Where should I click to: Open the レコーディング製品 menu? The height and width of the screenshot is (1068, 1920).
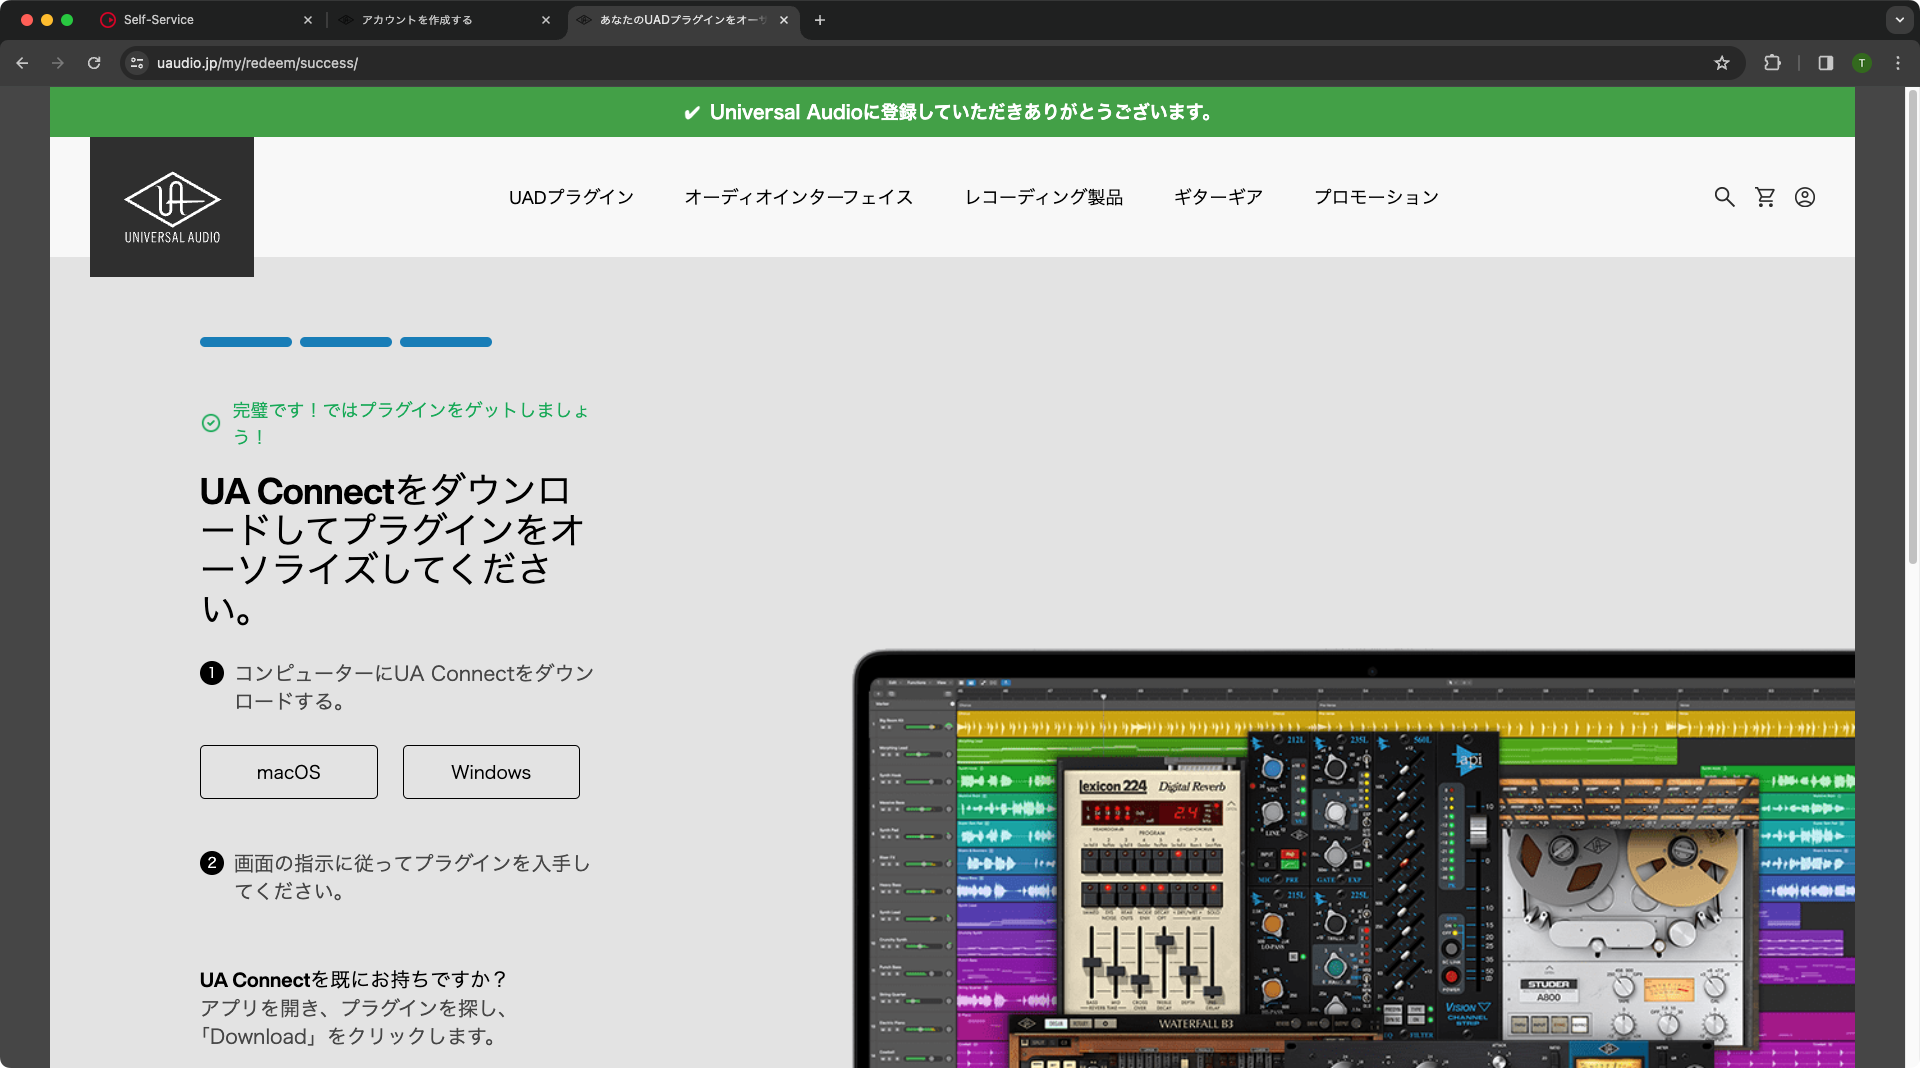(x=1044, y=197)
